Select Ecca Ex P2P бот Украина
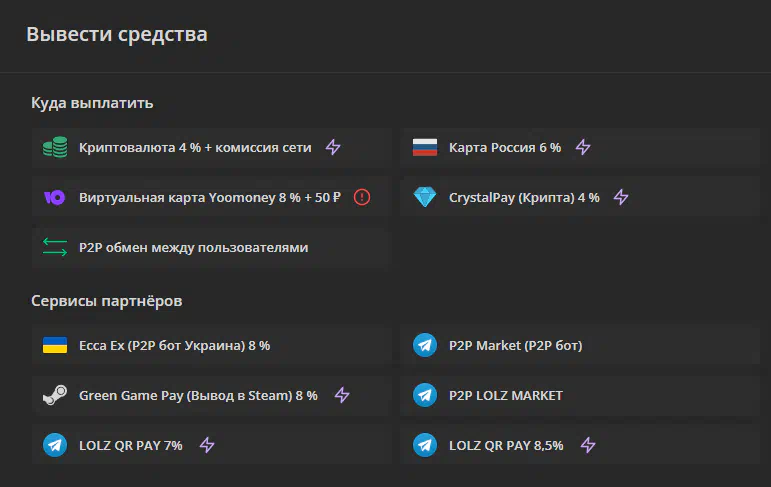771x487 pixels. pos(210,345)
